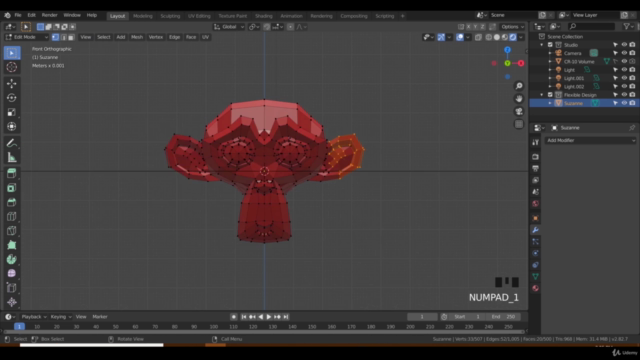Jump to the end frame
This screenshot has height=360, width=640.
coord(286,317)
